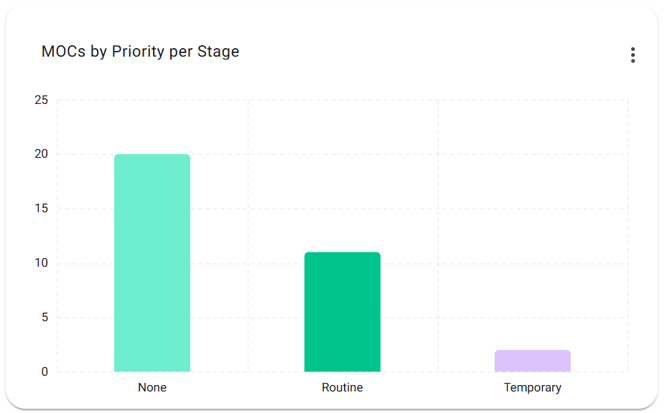Click the word 'Stage' in the chart title
The height and width of the screenshot is (413, 670).
coord(218,52)
